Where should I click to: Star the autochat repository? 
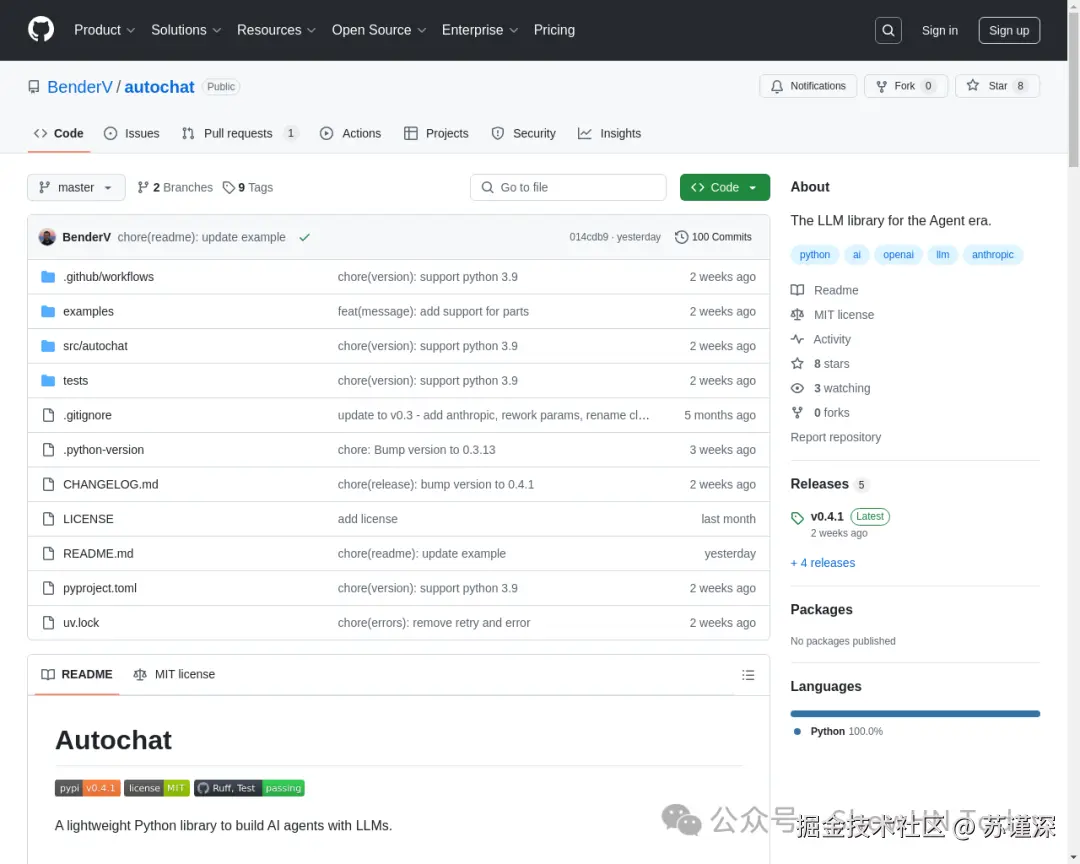997,86
